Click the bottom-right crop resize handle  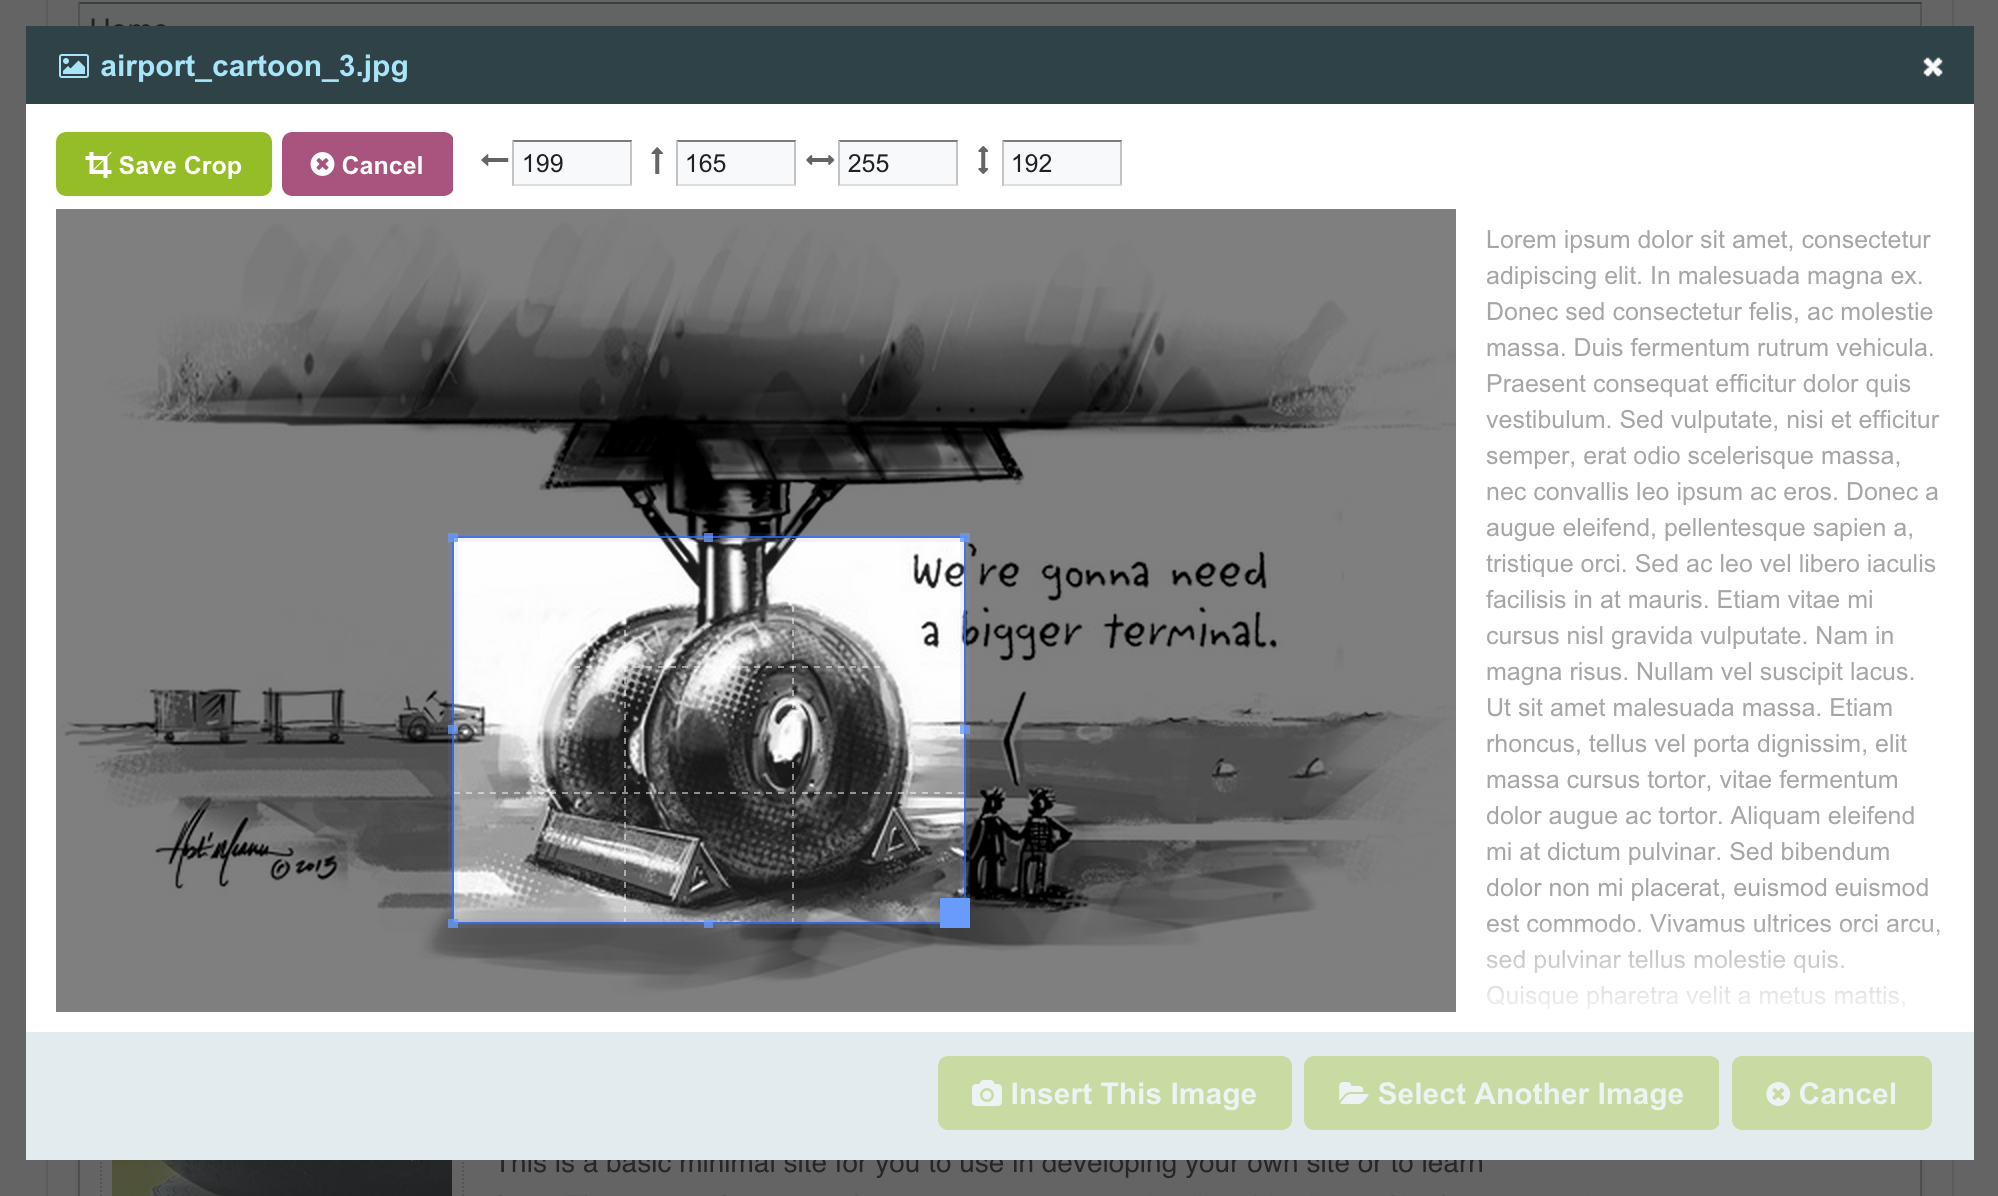[955, 913]
